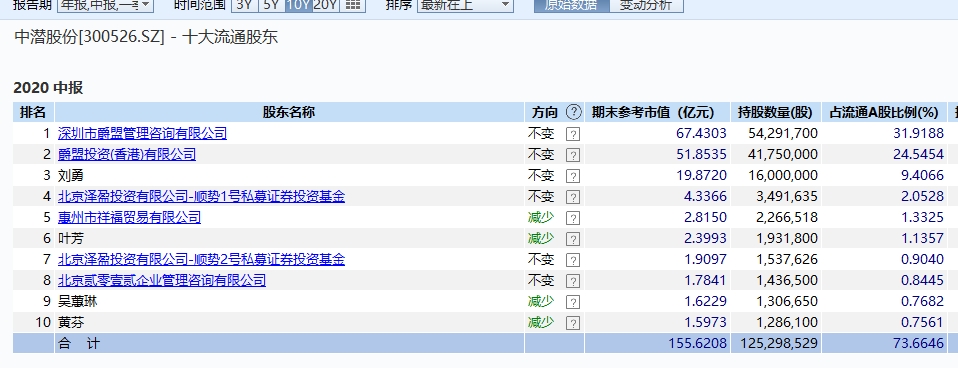This screenshot has width=958, height=368.
Task: Click the question icon for 黄芬 row
Action: coord(572,323)
